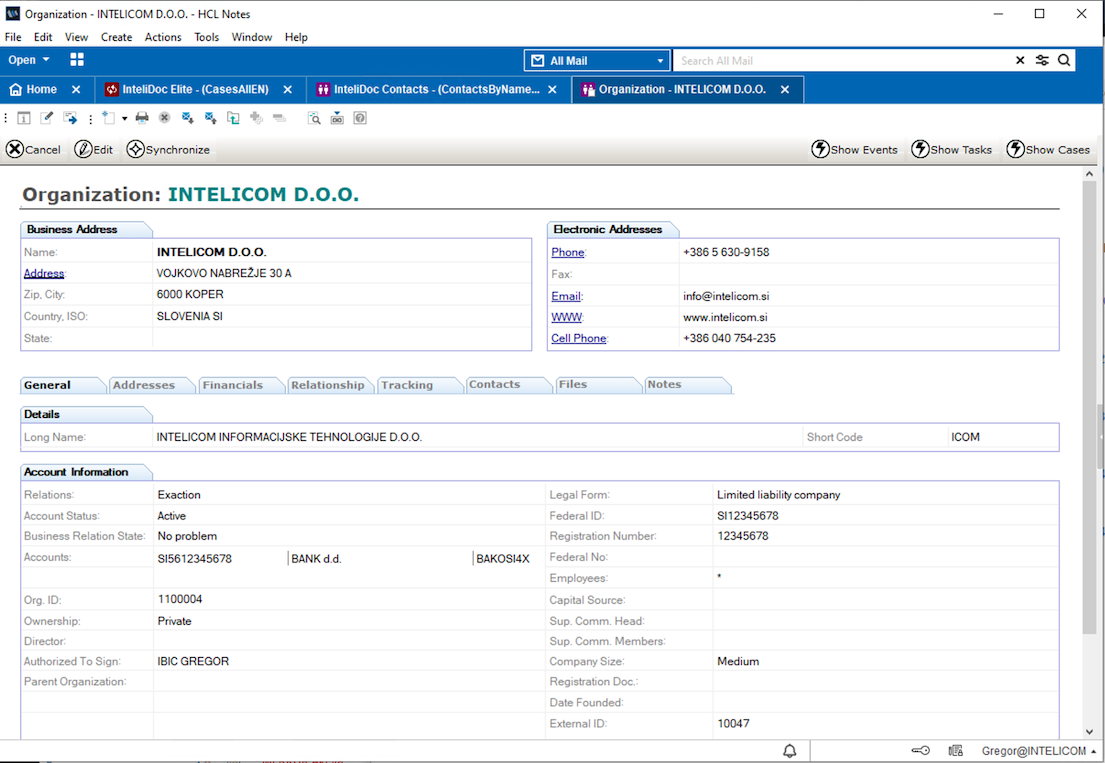The height and width of the screenshot is (763, 1105).
Task: Open the document properties toolbar icon
Action: (x=23, y=118)
